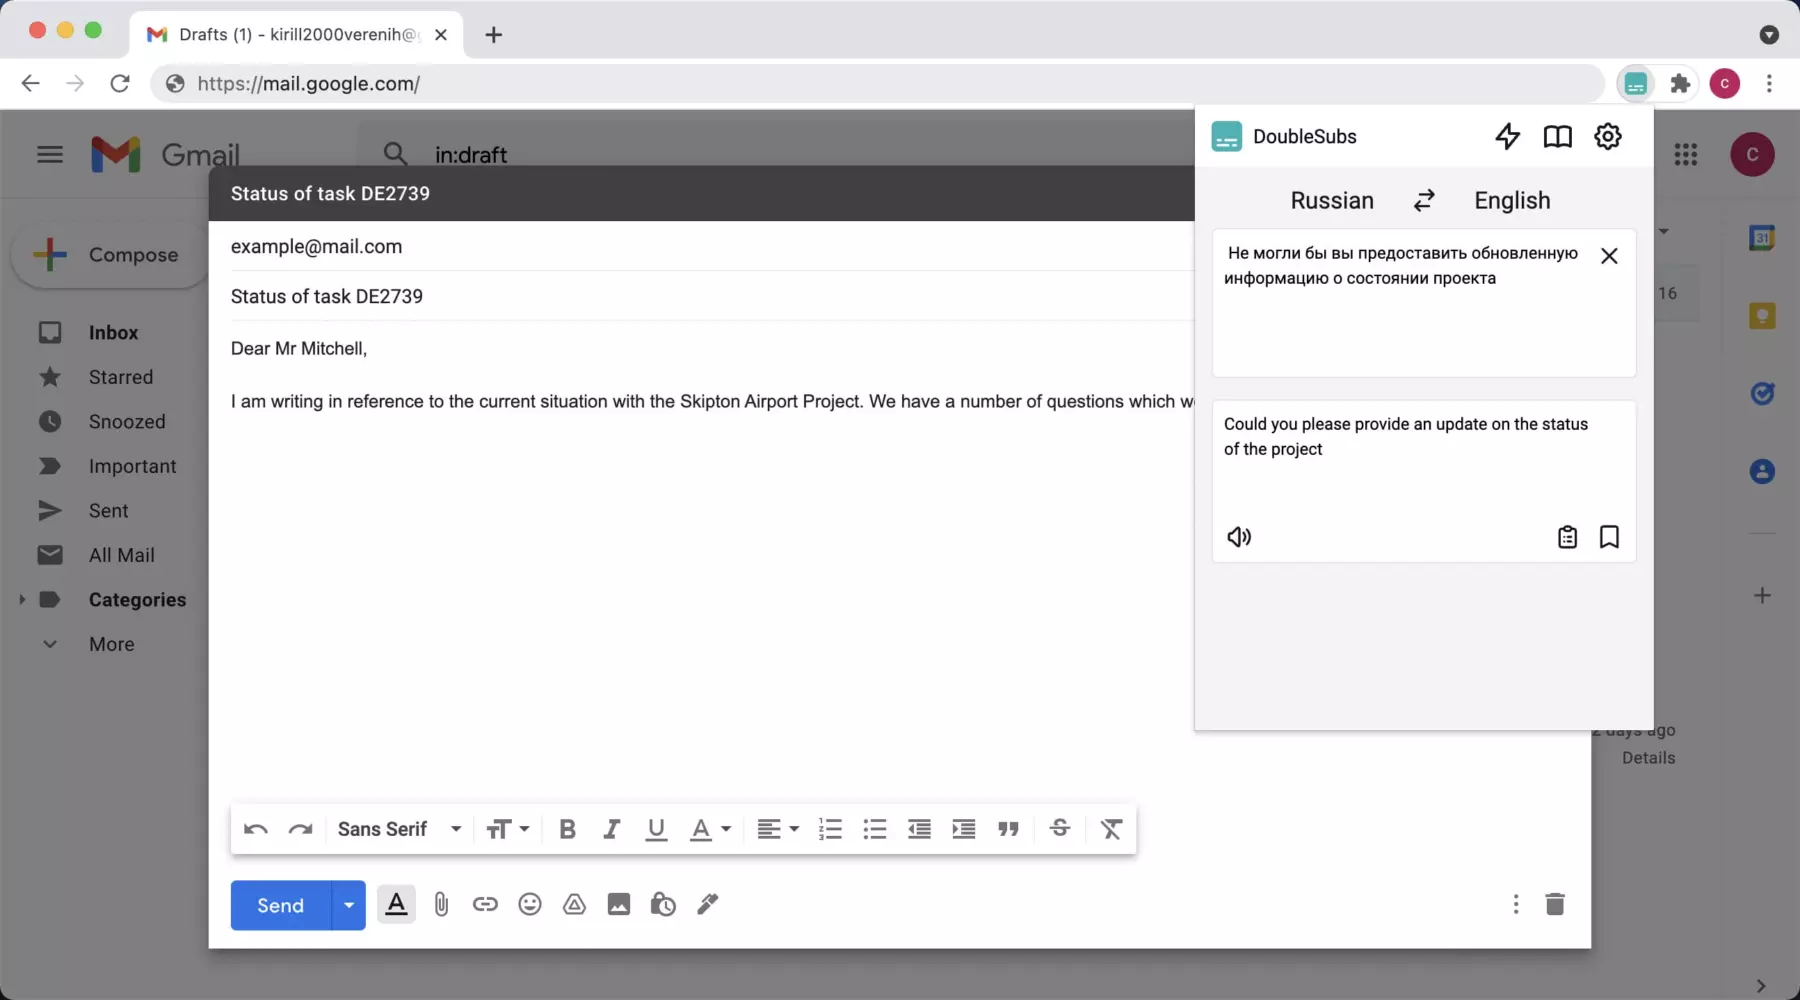Swap Russian and English languages
This screenshot has height=1000, width=1800.
[x=1424, y=201]
